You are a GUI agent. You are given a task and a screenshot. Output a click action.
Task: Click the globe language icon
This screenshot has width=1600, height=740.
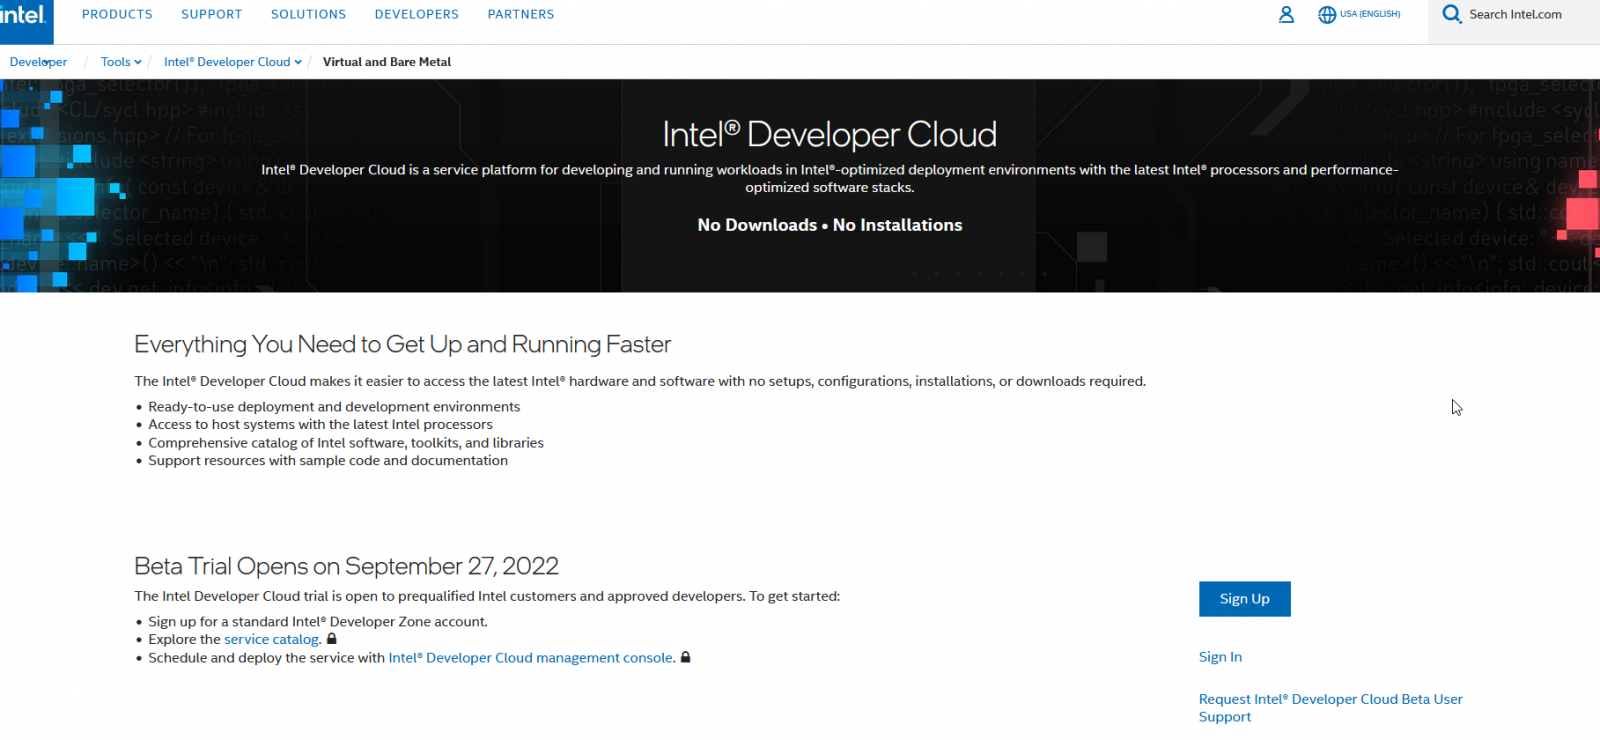tap(1327, 15)
